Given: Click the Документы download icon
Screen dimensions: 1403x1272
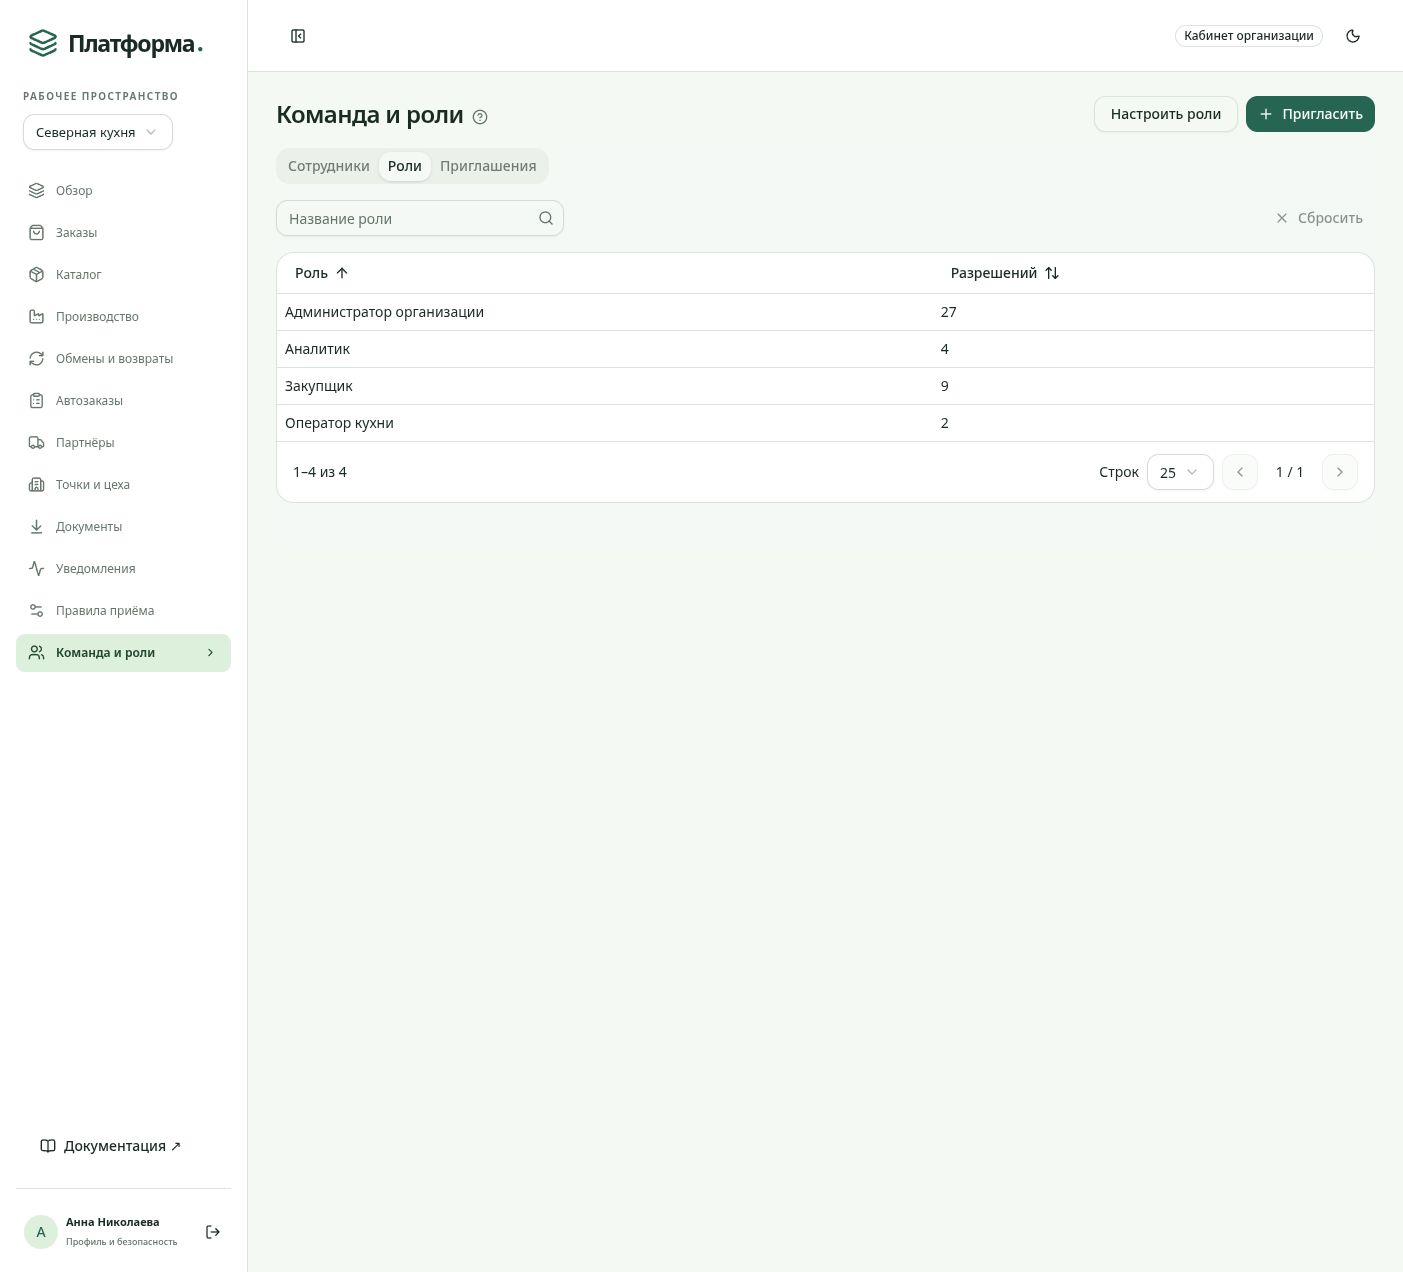Looking at the screenshot, I should (x=37, y=526).
